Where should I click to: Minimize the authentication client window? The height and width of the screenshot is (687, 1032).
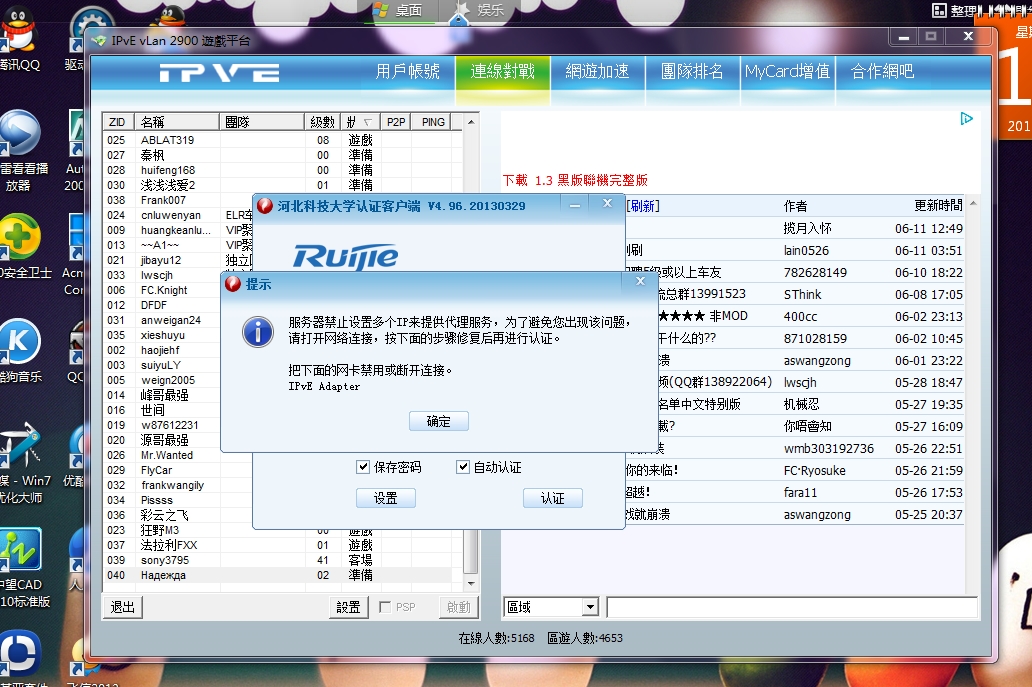(575, 205)
